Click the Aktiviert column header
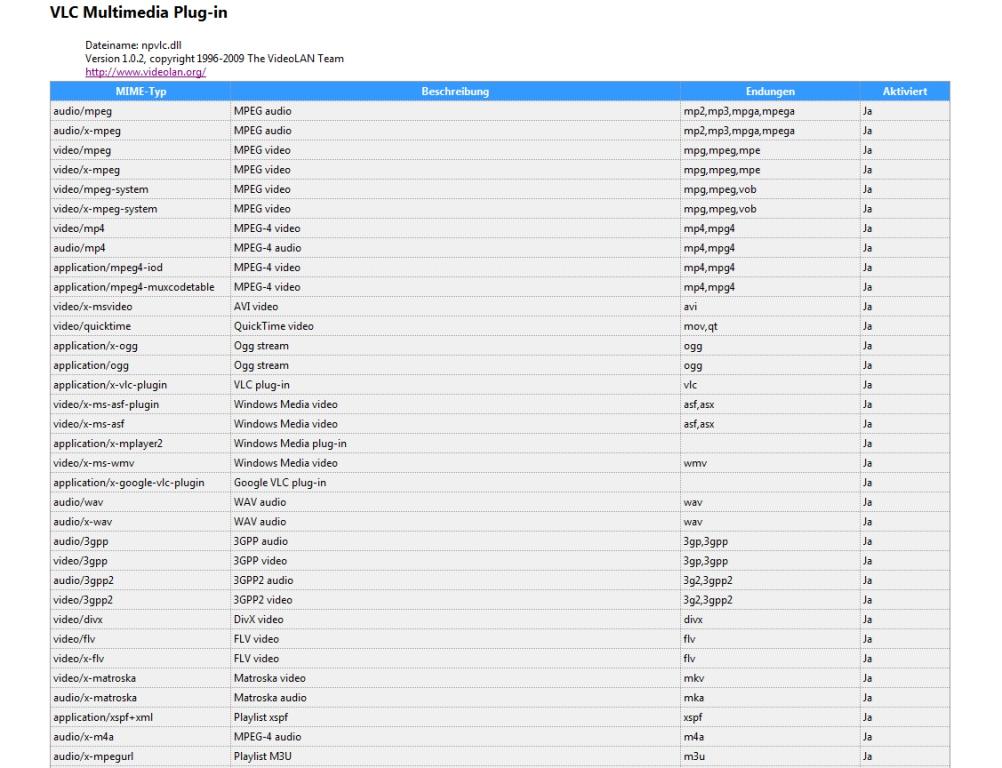The image size is (1002, 768). click(x=905, y=91)
